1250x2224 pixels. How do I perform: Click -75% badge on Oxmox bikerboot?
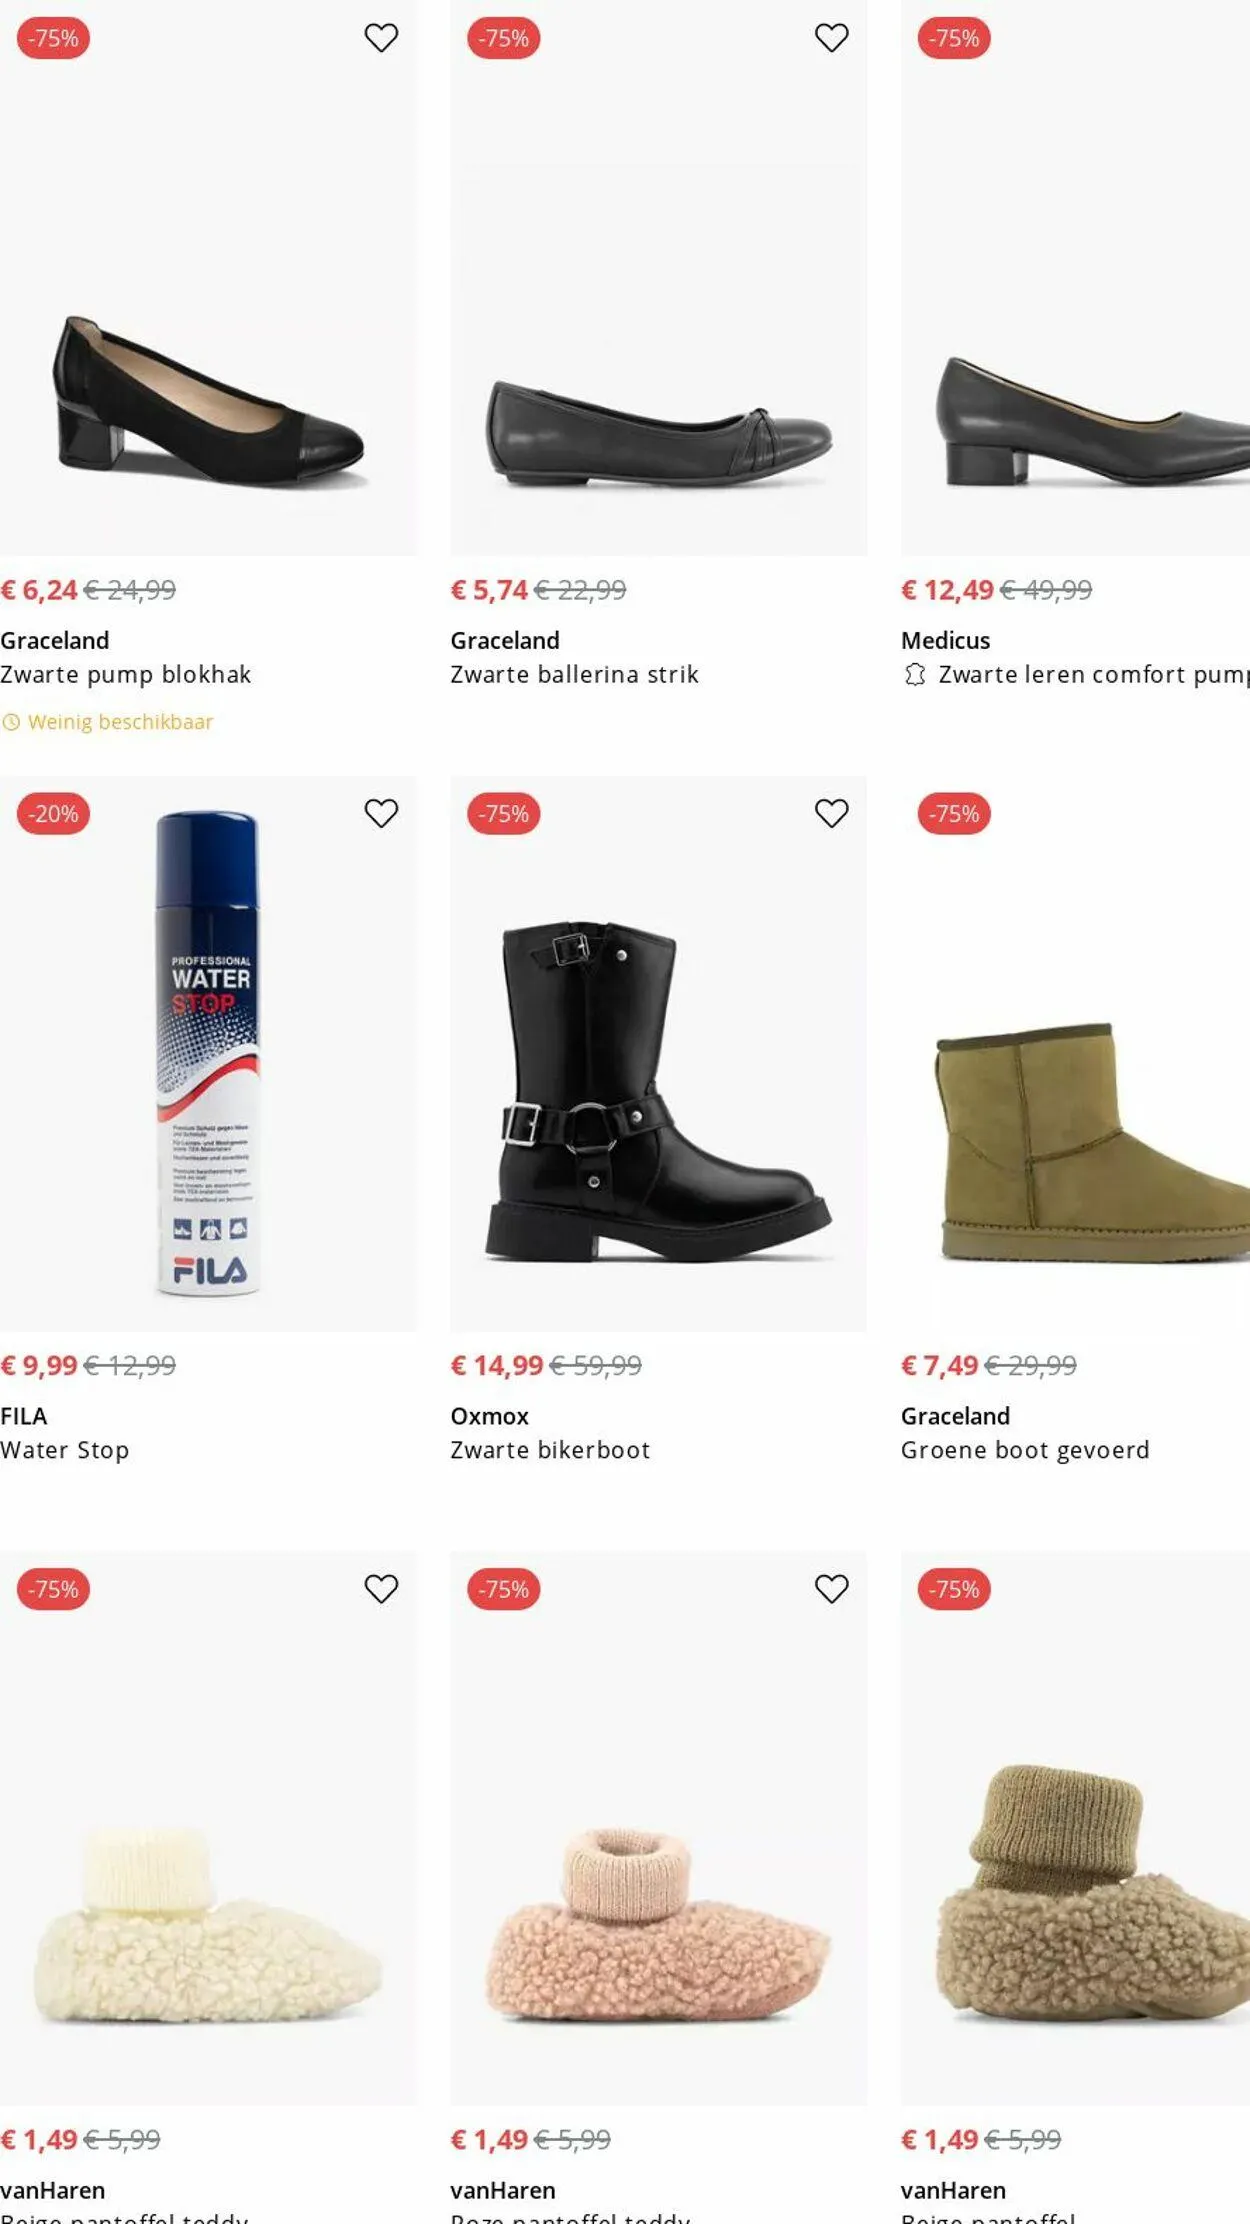point(504,814)
